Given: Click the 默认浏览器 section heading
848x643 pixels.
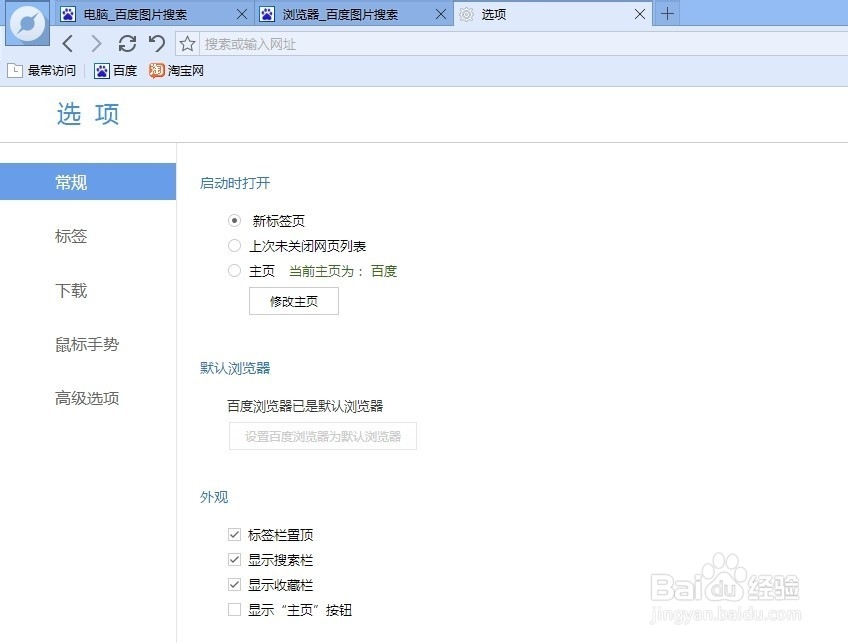Looking at the screenshot, I should [235, 368].
